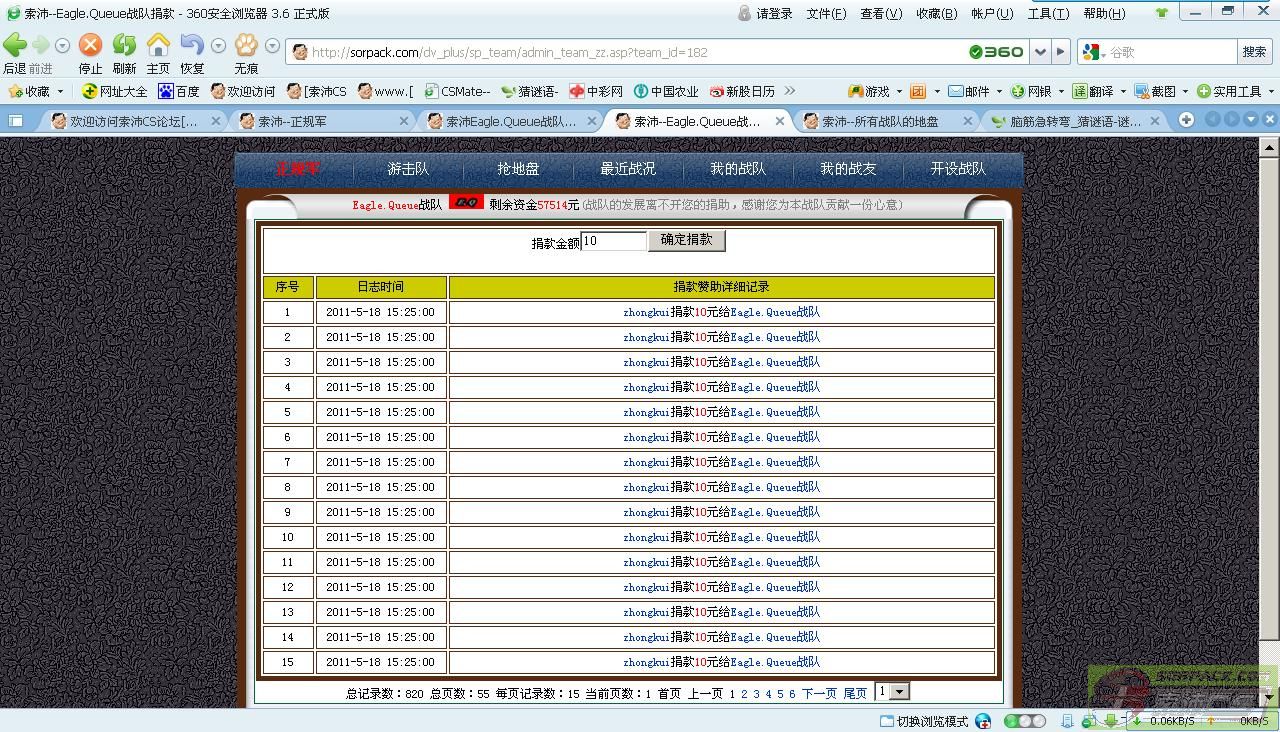This screenshot has width=1280, height=732.
Task: Click the confirm donation (确定捐款) button
Action: (x=686, y=240)
